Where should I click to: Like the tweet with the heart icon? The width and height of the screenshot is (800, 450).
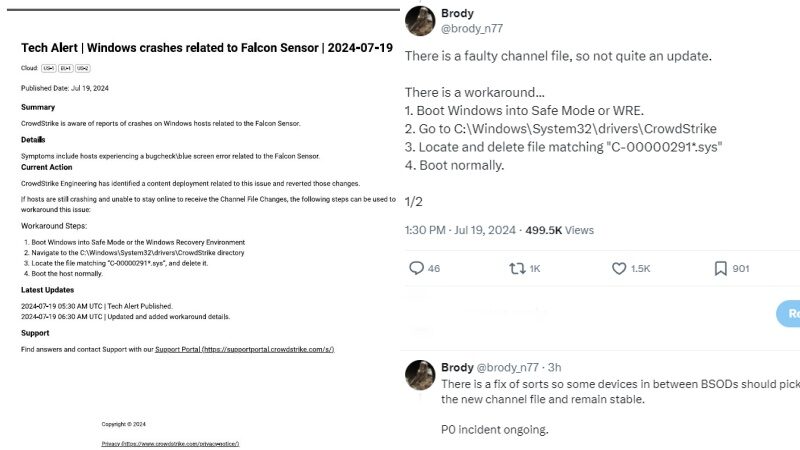tap(619, 268)
